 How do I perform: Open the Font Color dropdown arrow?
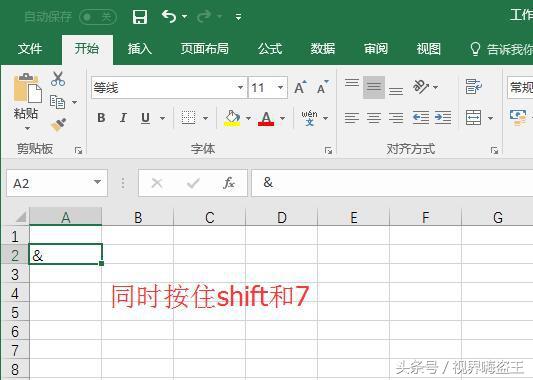tap(282, 118)
